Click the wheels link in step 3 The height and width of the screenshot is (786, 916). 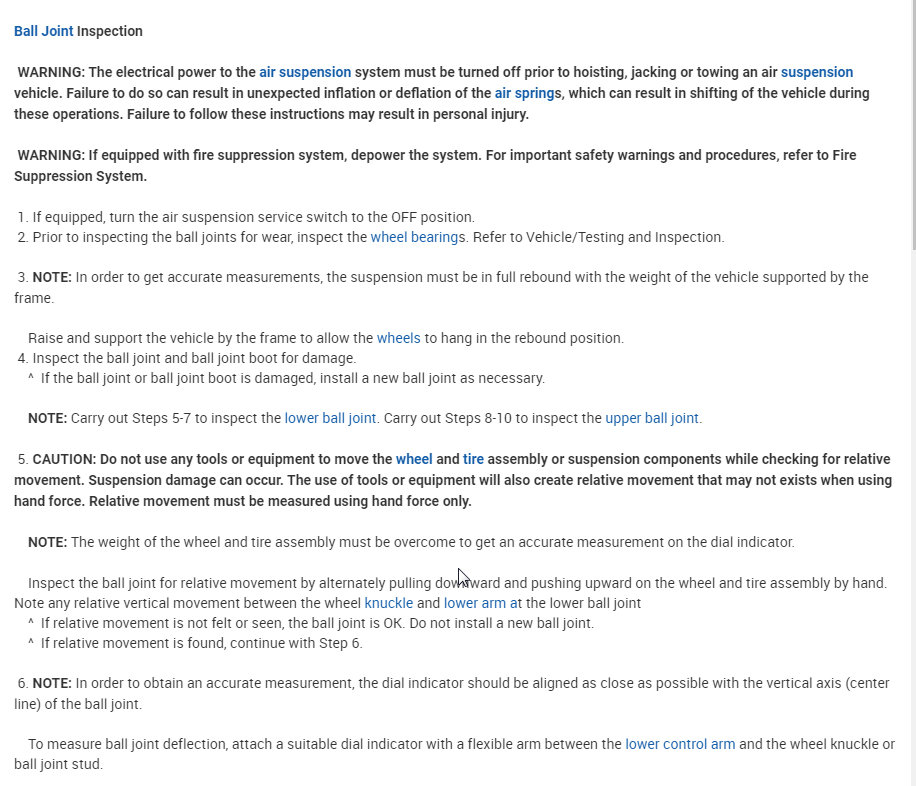click(x=398, y=338)
